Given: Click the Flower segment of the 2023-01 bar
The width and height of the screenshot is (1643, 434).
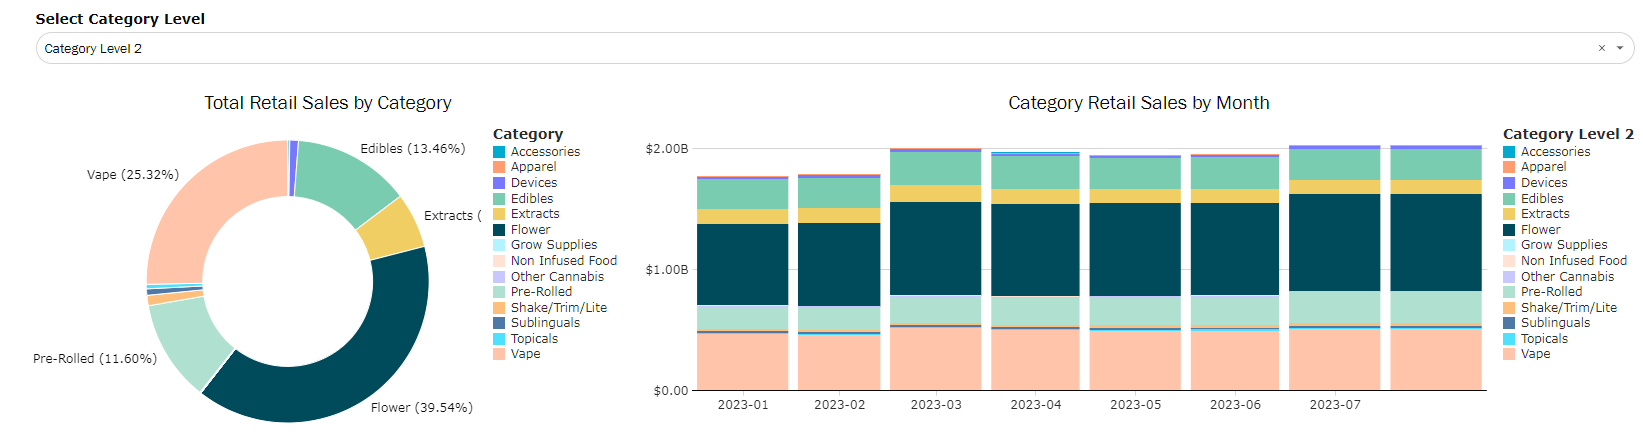Looking at the screenshot, I should click(x=742, y=264).
